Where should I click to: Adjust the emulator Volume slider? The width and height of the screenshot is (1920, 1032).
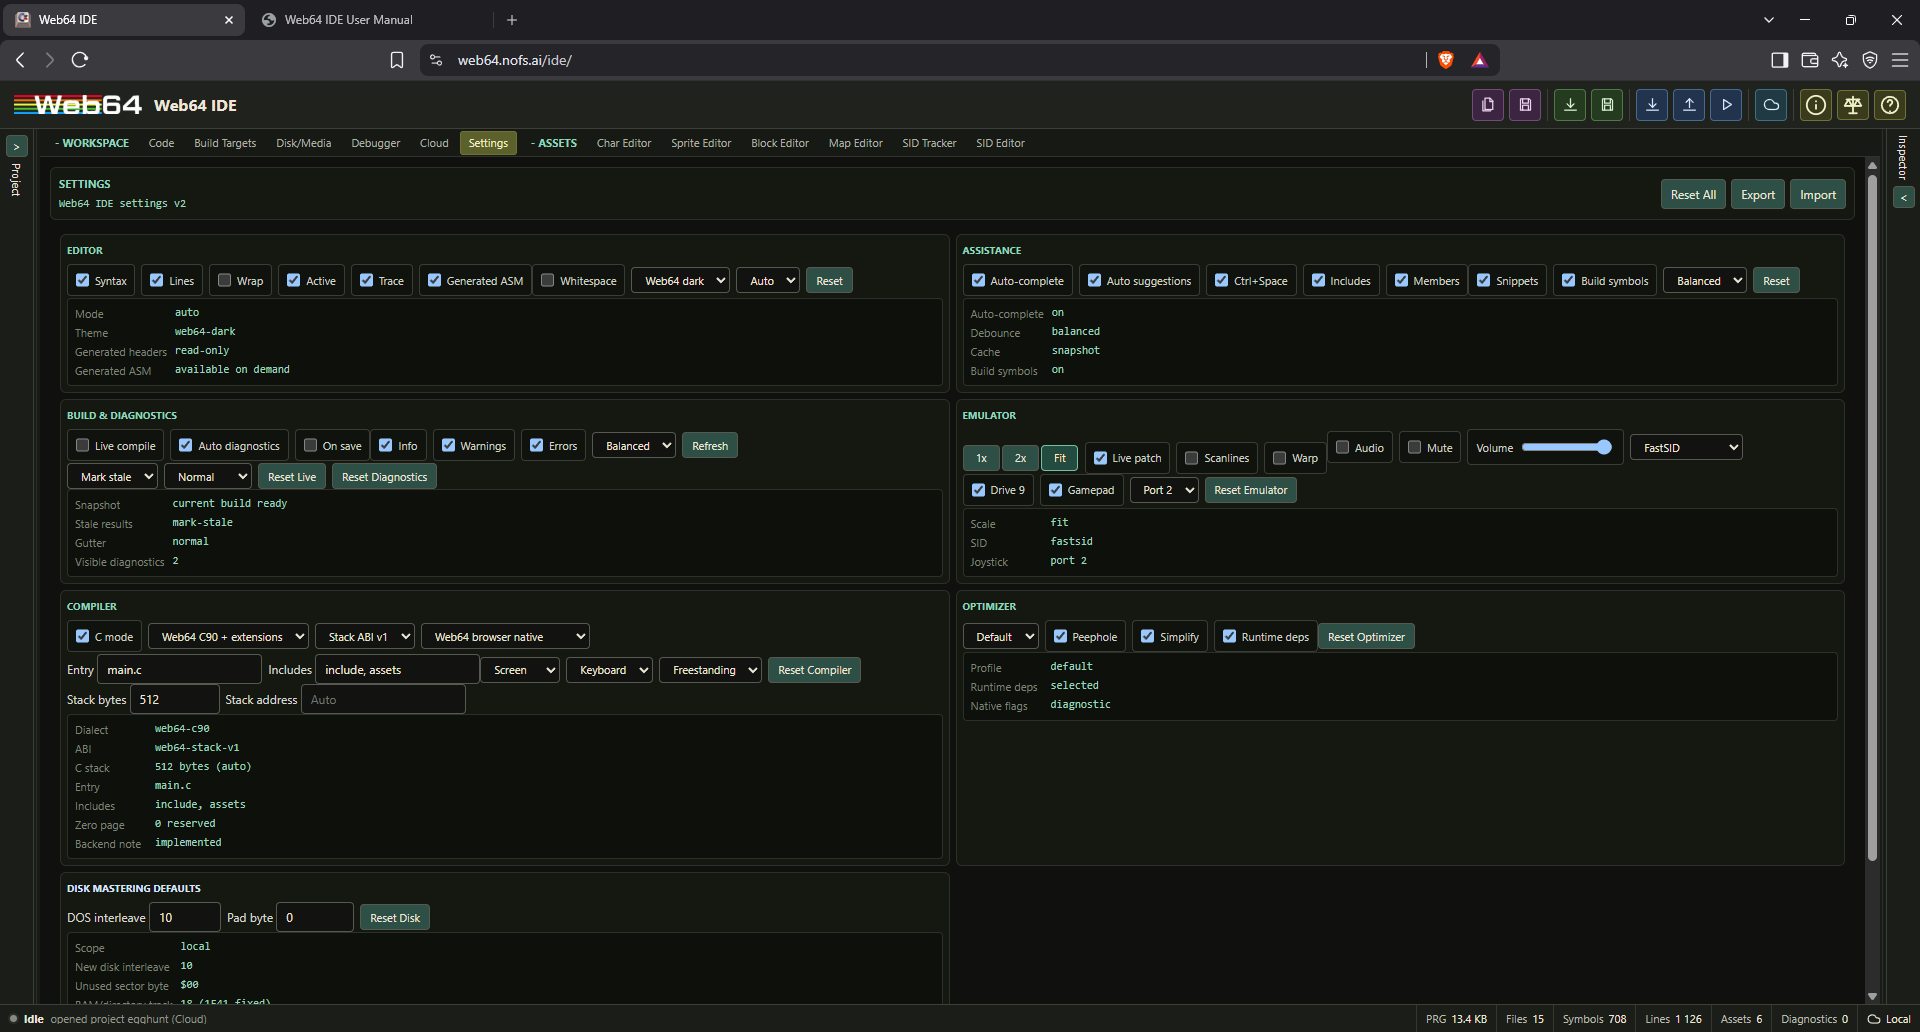point(1567,448)
